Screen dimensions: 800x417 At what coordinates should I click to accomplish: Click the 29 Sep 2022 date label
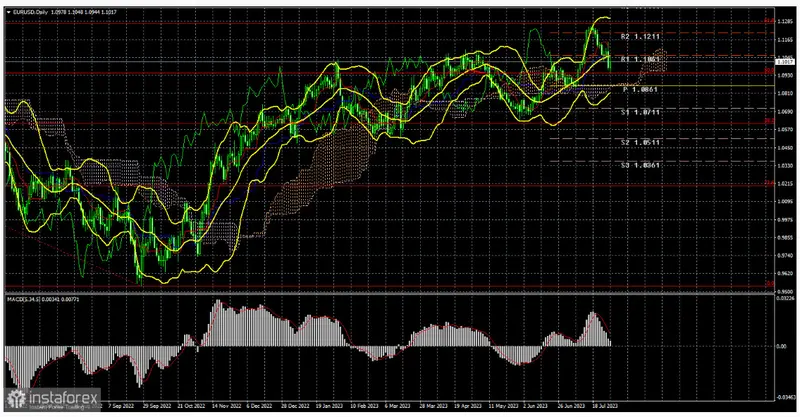(x=157, y=406)
